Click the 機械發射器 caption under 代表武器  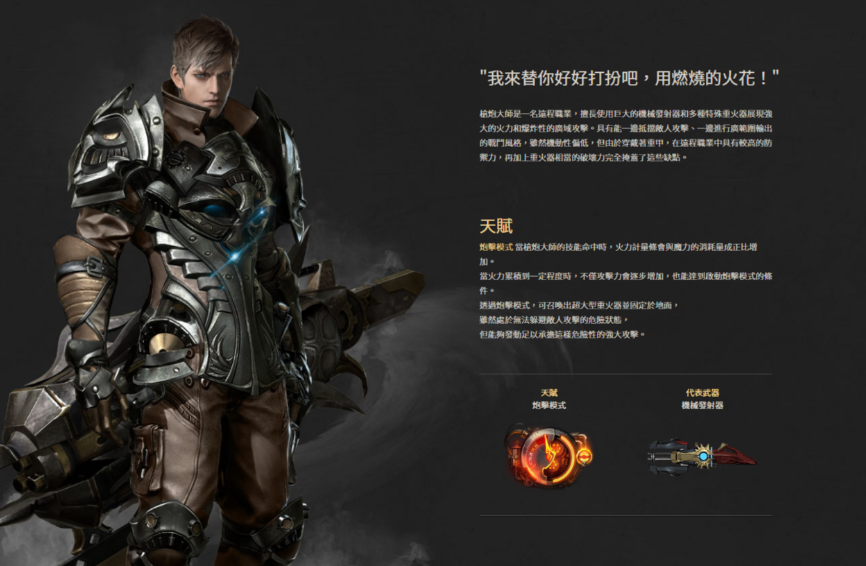[x=702, y=405]
